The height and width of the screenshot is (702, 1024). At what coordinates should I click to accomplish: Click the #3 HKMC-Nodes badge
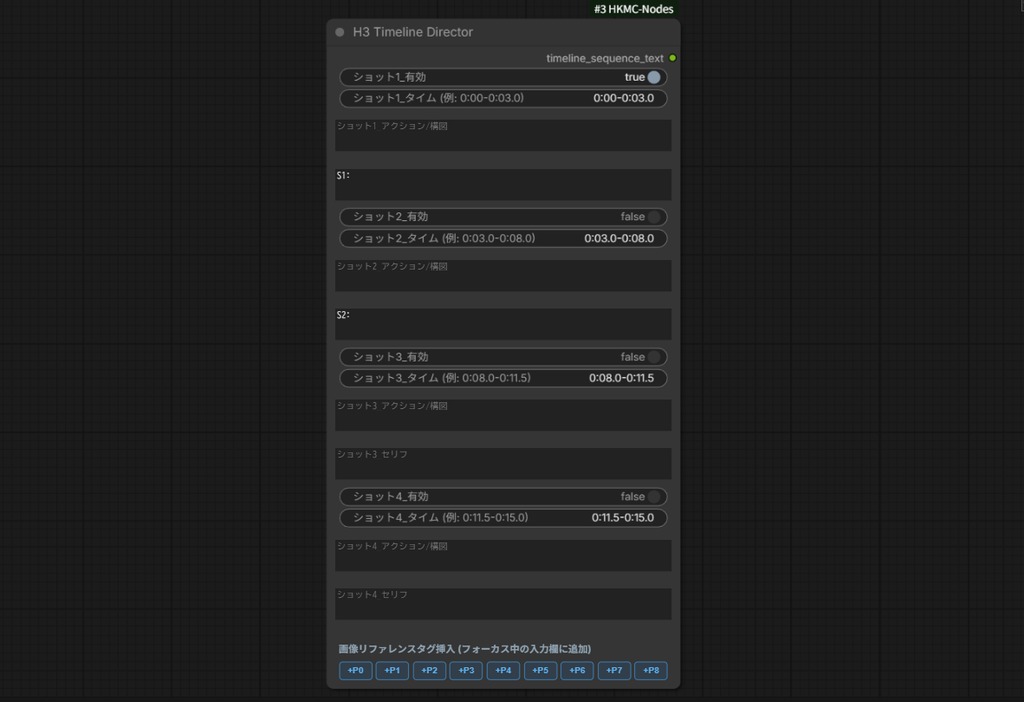click(633, 9)
